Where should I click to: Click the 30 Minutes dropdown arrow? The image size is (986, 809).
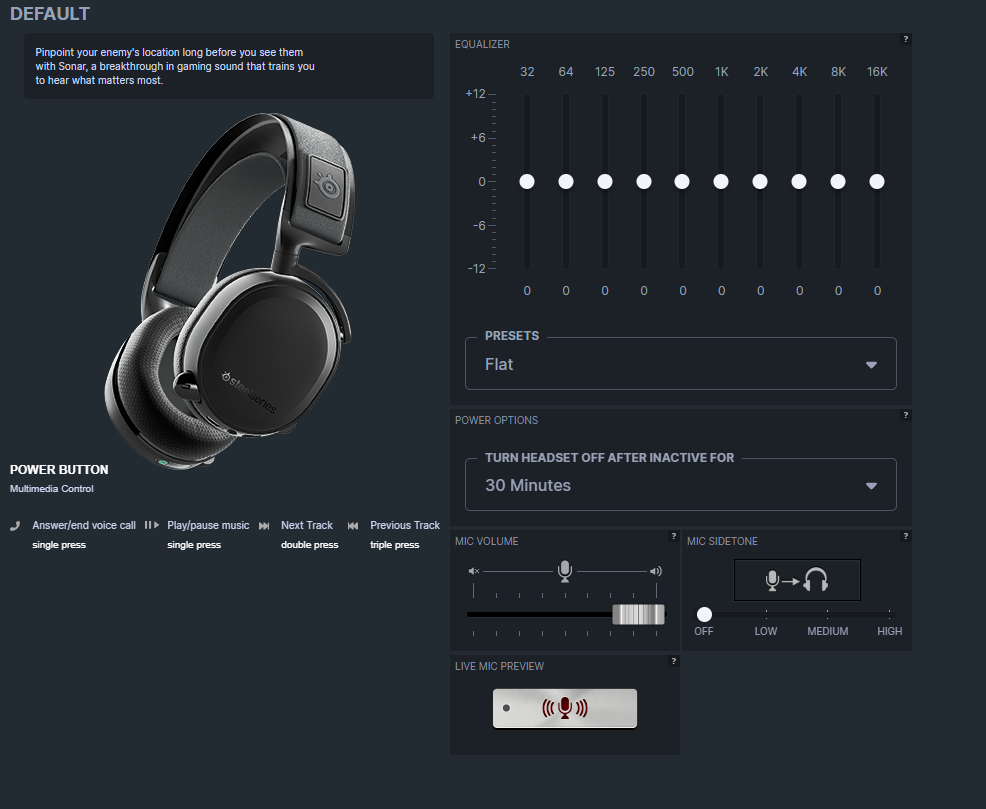(871, 485)
